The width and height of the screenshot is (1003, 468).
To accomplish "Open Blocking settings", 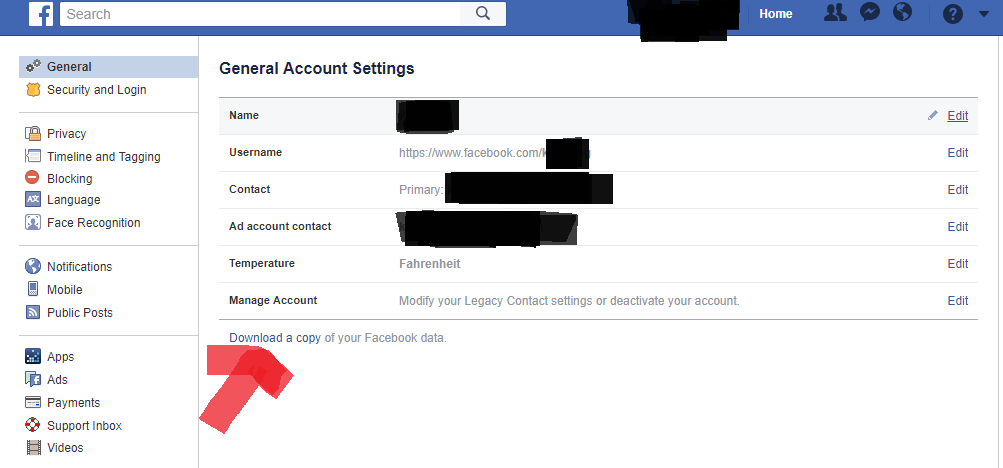I will pyautogui.click(x=70, y=178).
